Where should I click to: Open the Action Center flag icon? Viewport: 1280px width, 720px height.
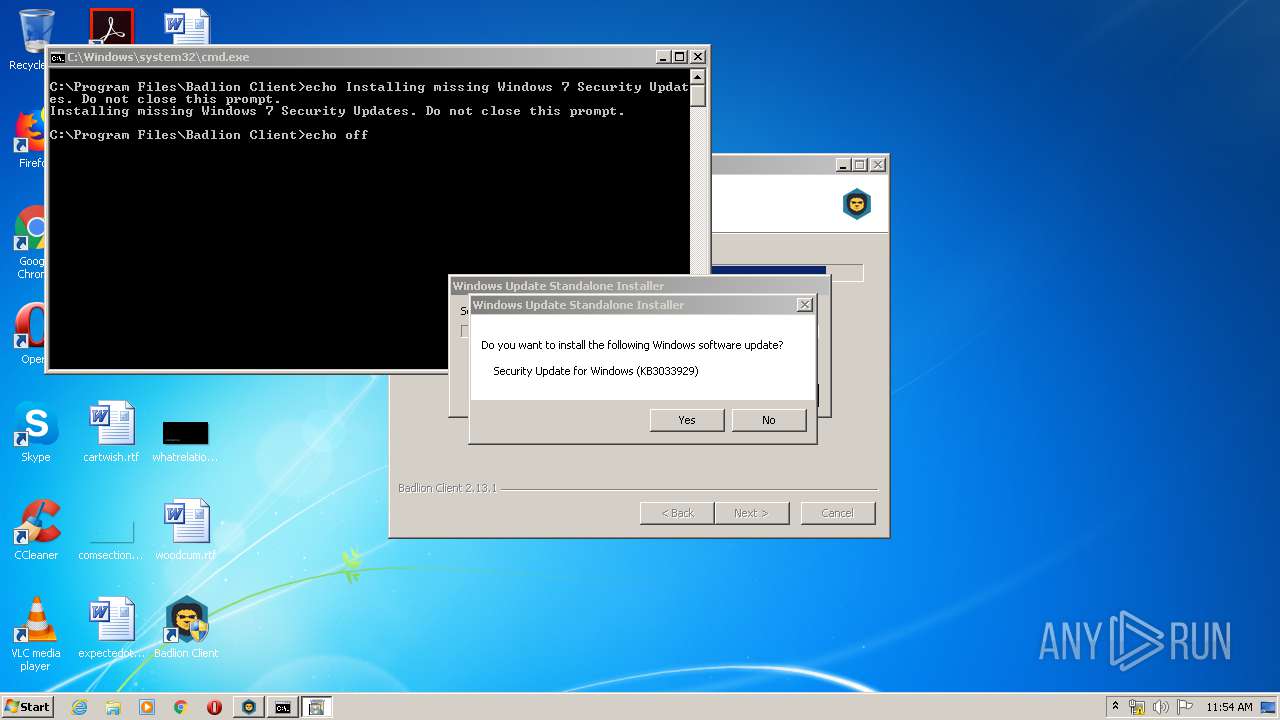(1185, 707)
